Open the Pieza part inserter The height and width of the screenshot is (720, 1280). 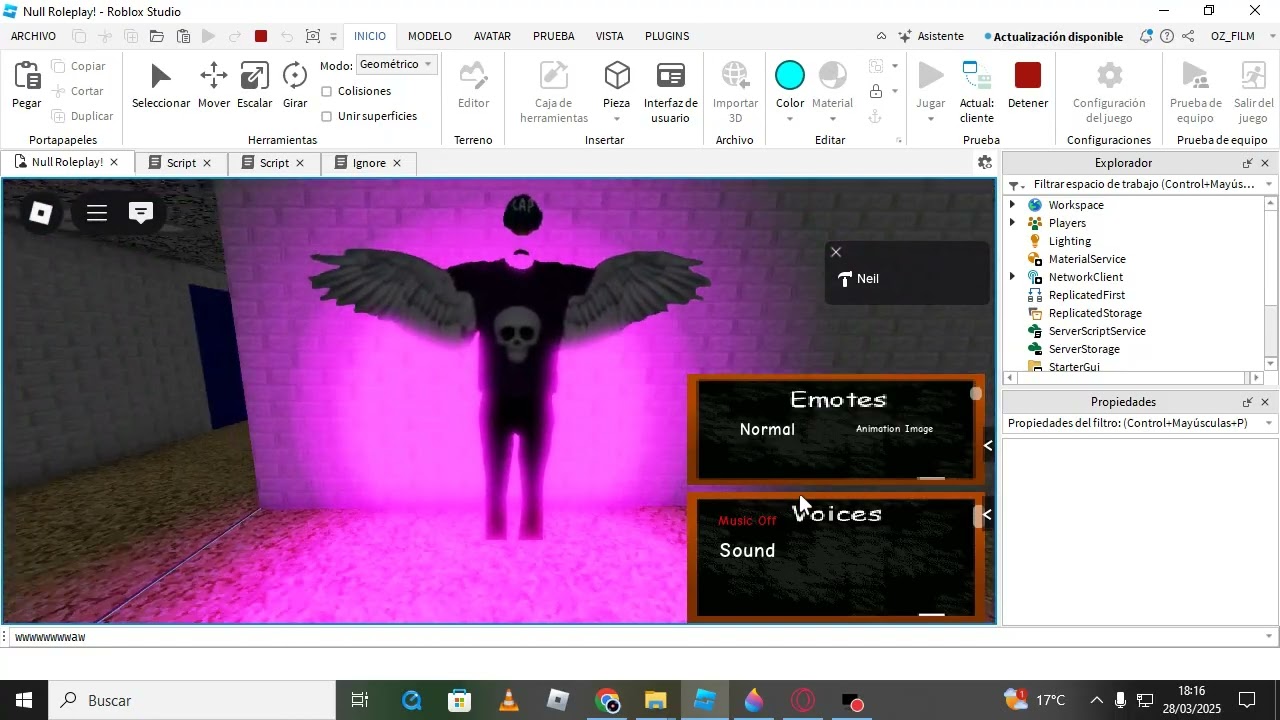pyautogui.click(x=617, y=76)
